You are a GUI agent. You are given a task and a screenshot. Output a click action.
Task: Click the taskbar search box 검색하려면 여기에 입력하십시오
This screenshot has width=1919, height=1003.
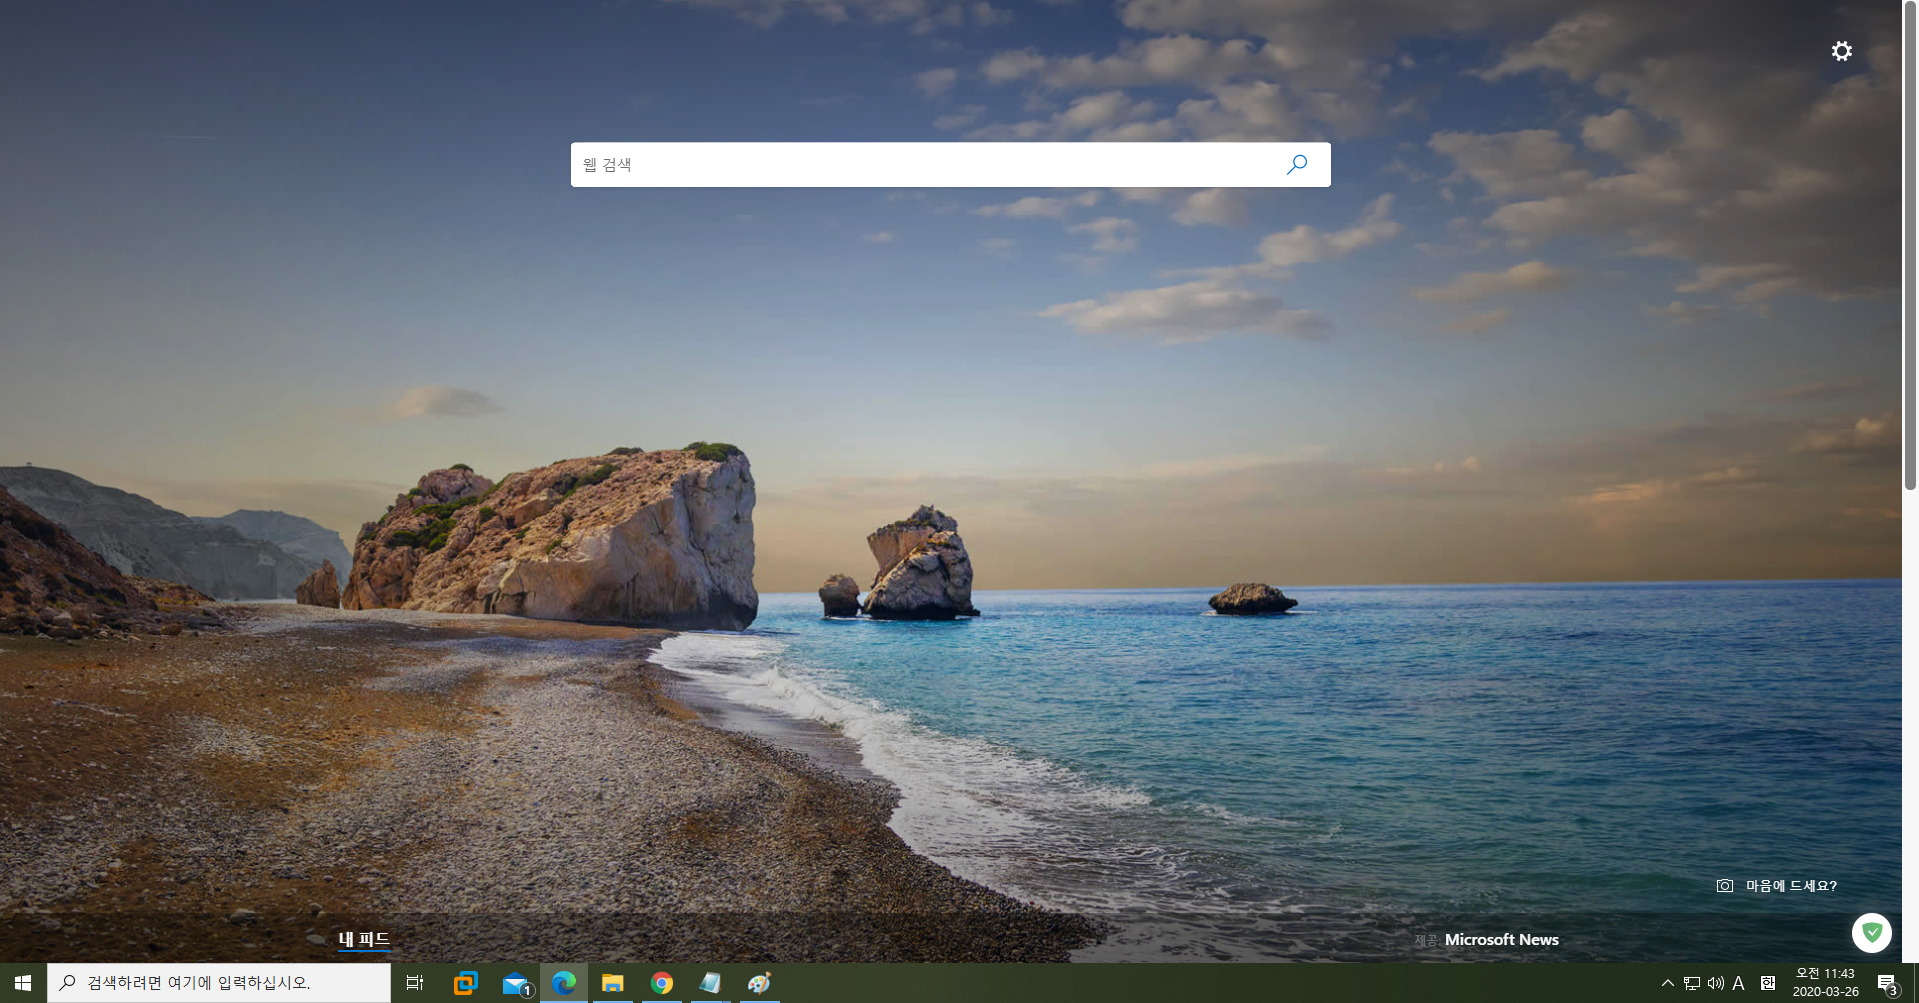pos(219,983)
